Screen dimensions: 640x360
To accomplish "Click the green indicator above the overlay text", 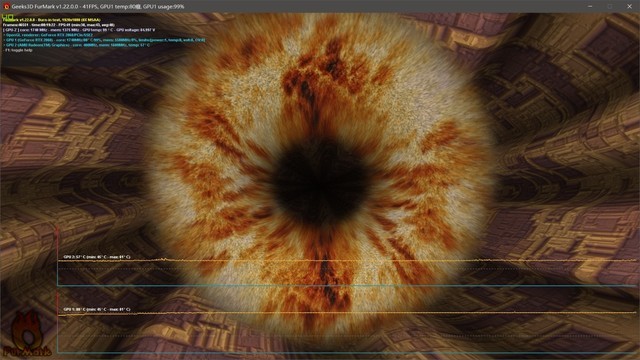I will 8,16.
